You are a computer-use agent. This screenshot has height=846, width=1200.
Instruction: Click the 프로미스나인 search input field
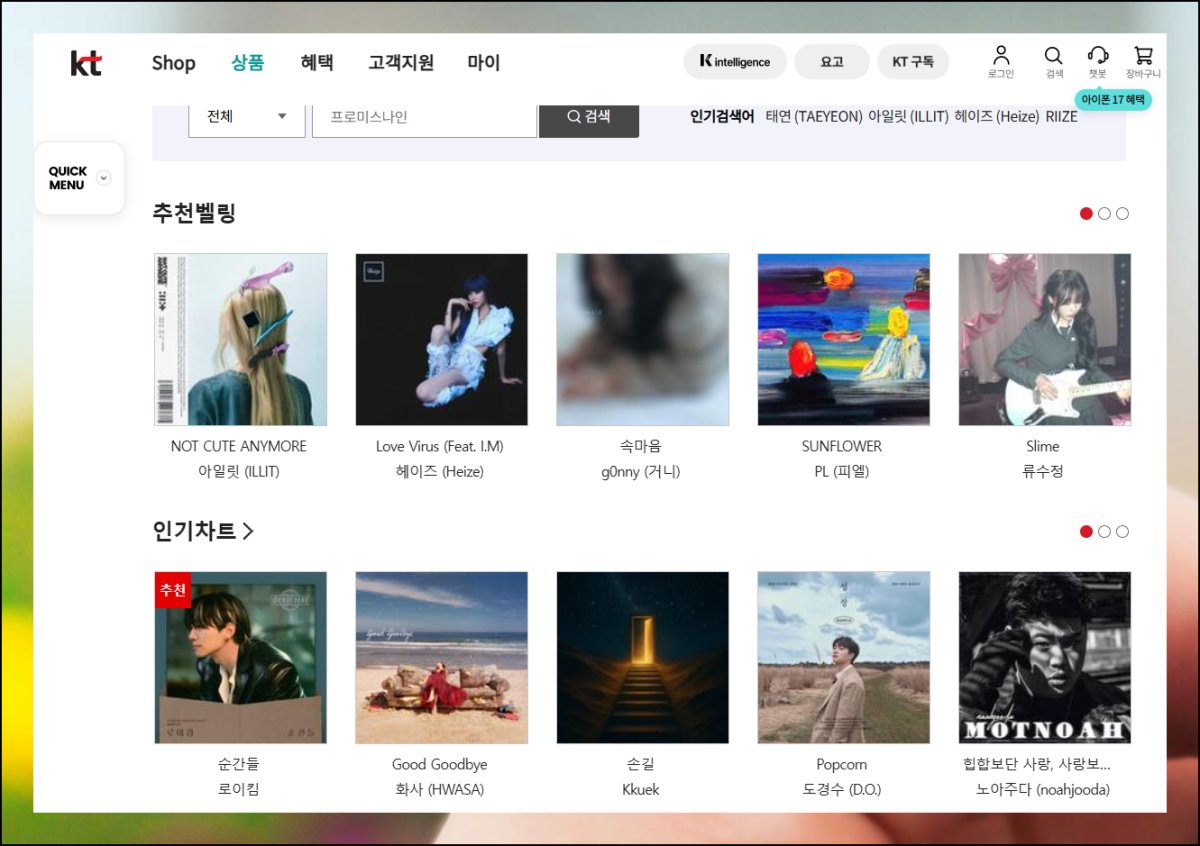424,117
